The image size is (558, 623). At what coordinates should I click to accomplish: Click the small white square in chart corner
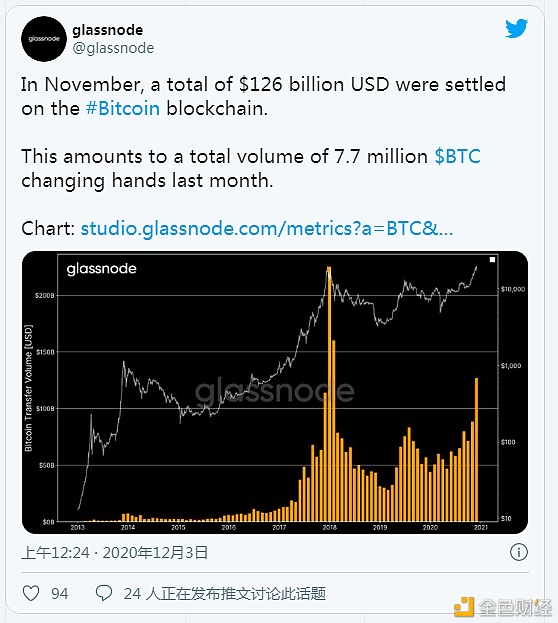(492, 259)
